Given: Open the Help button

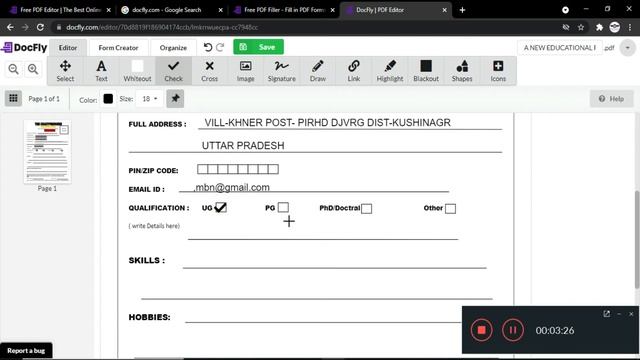Looking at the screenshot, I should pos(611,99).
